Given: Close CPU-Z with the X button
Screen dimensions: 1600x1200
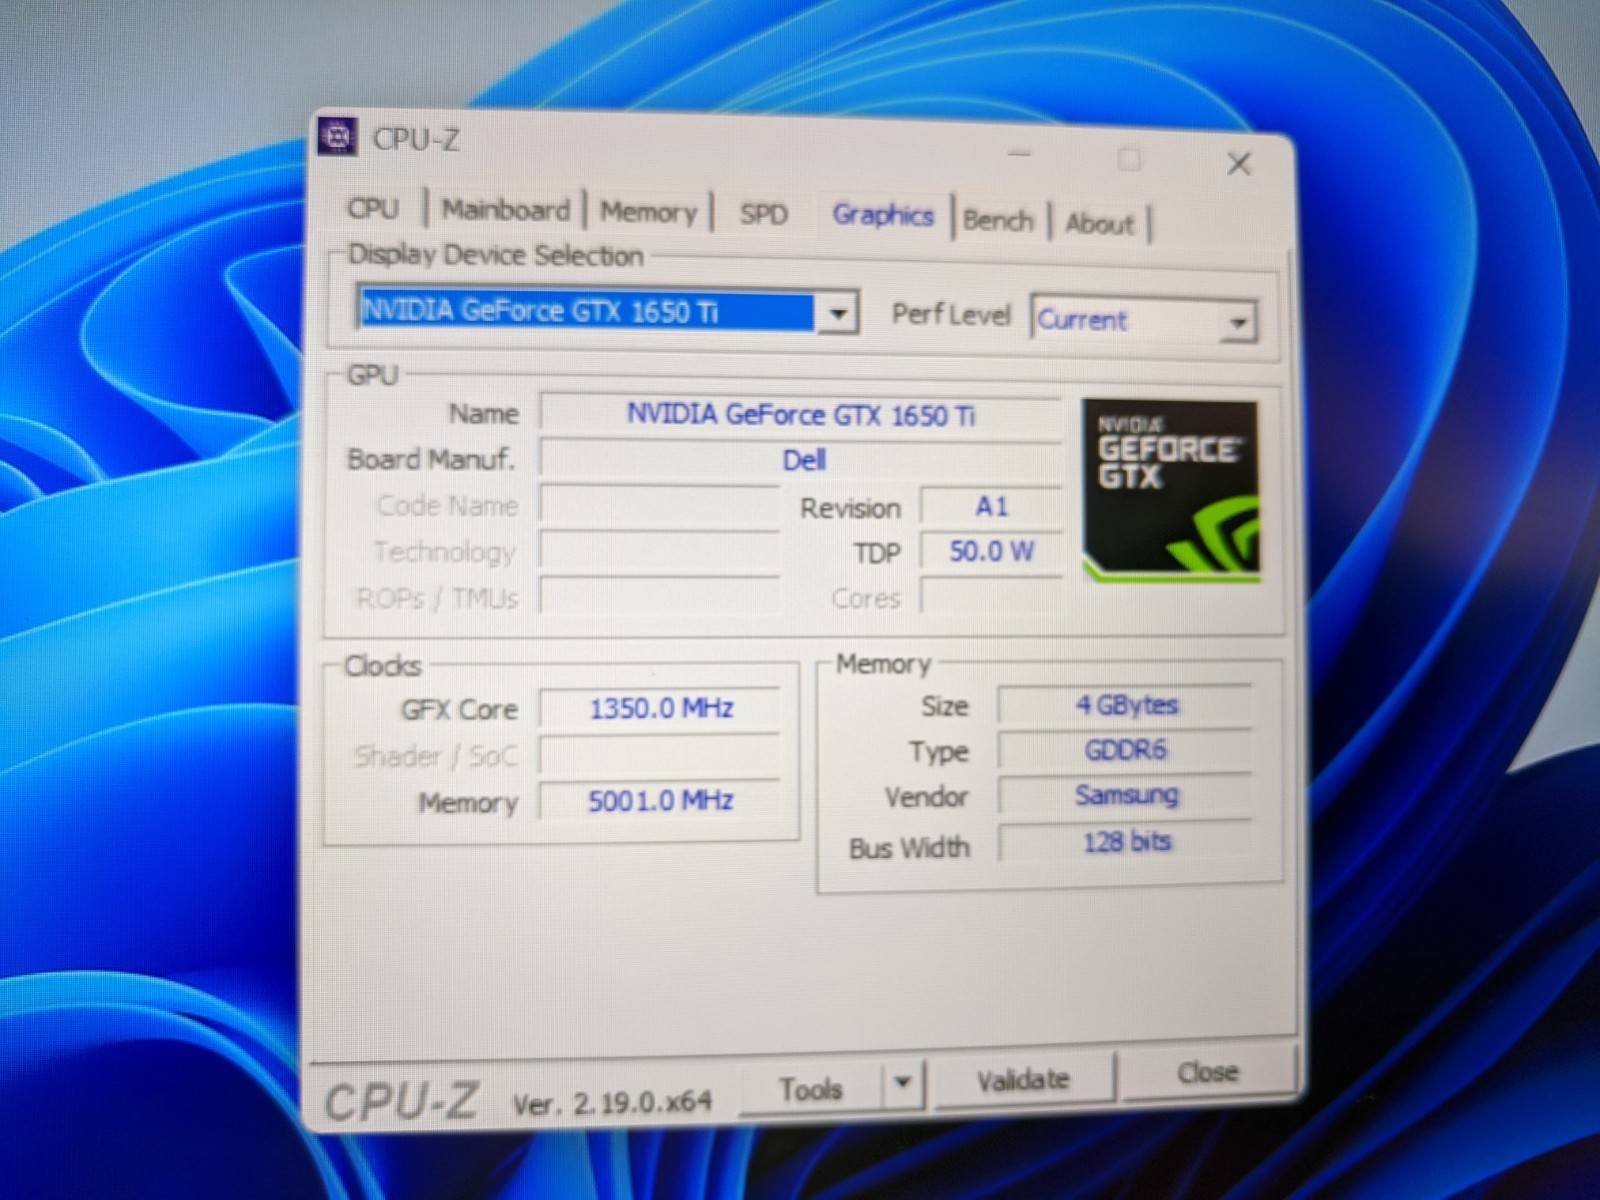Looking at the screenshot, I should [1239, 164].
